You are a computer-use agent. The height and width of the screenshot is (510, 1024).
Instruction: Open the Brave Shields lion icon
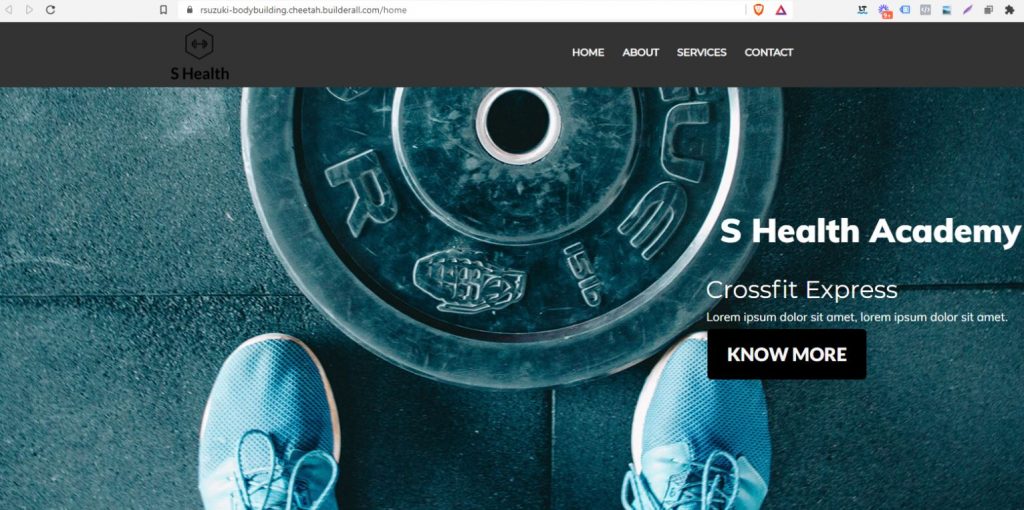(x=758, y=10)
